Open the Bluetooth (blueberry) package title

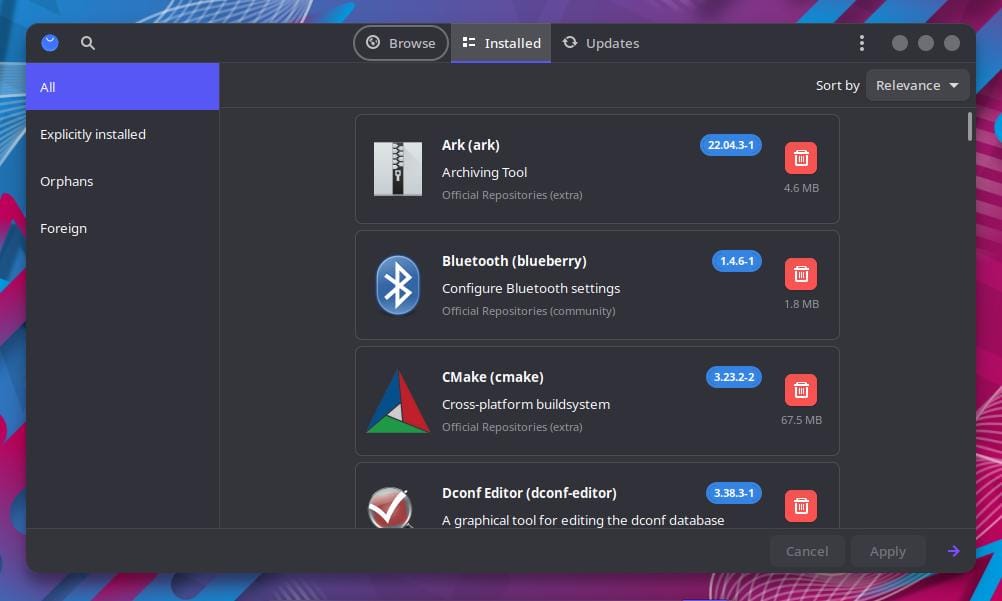coord(514,261)
